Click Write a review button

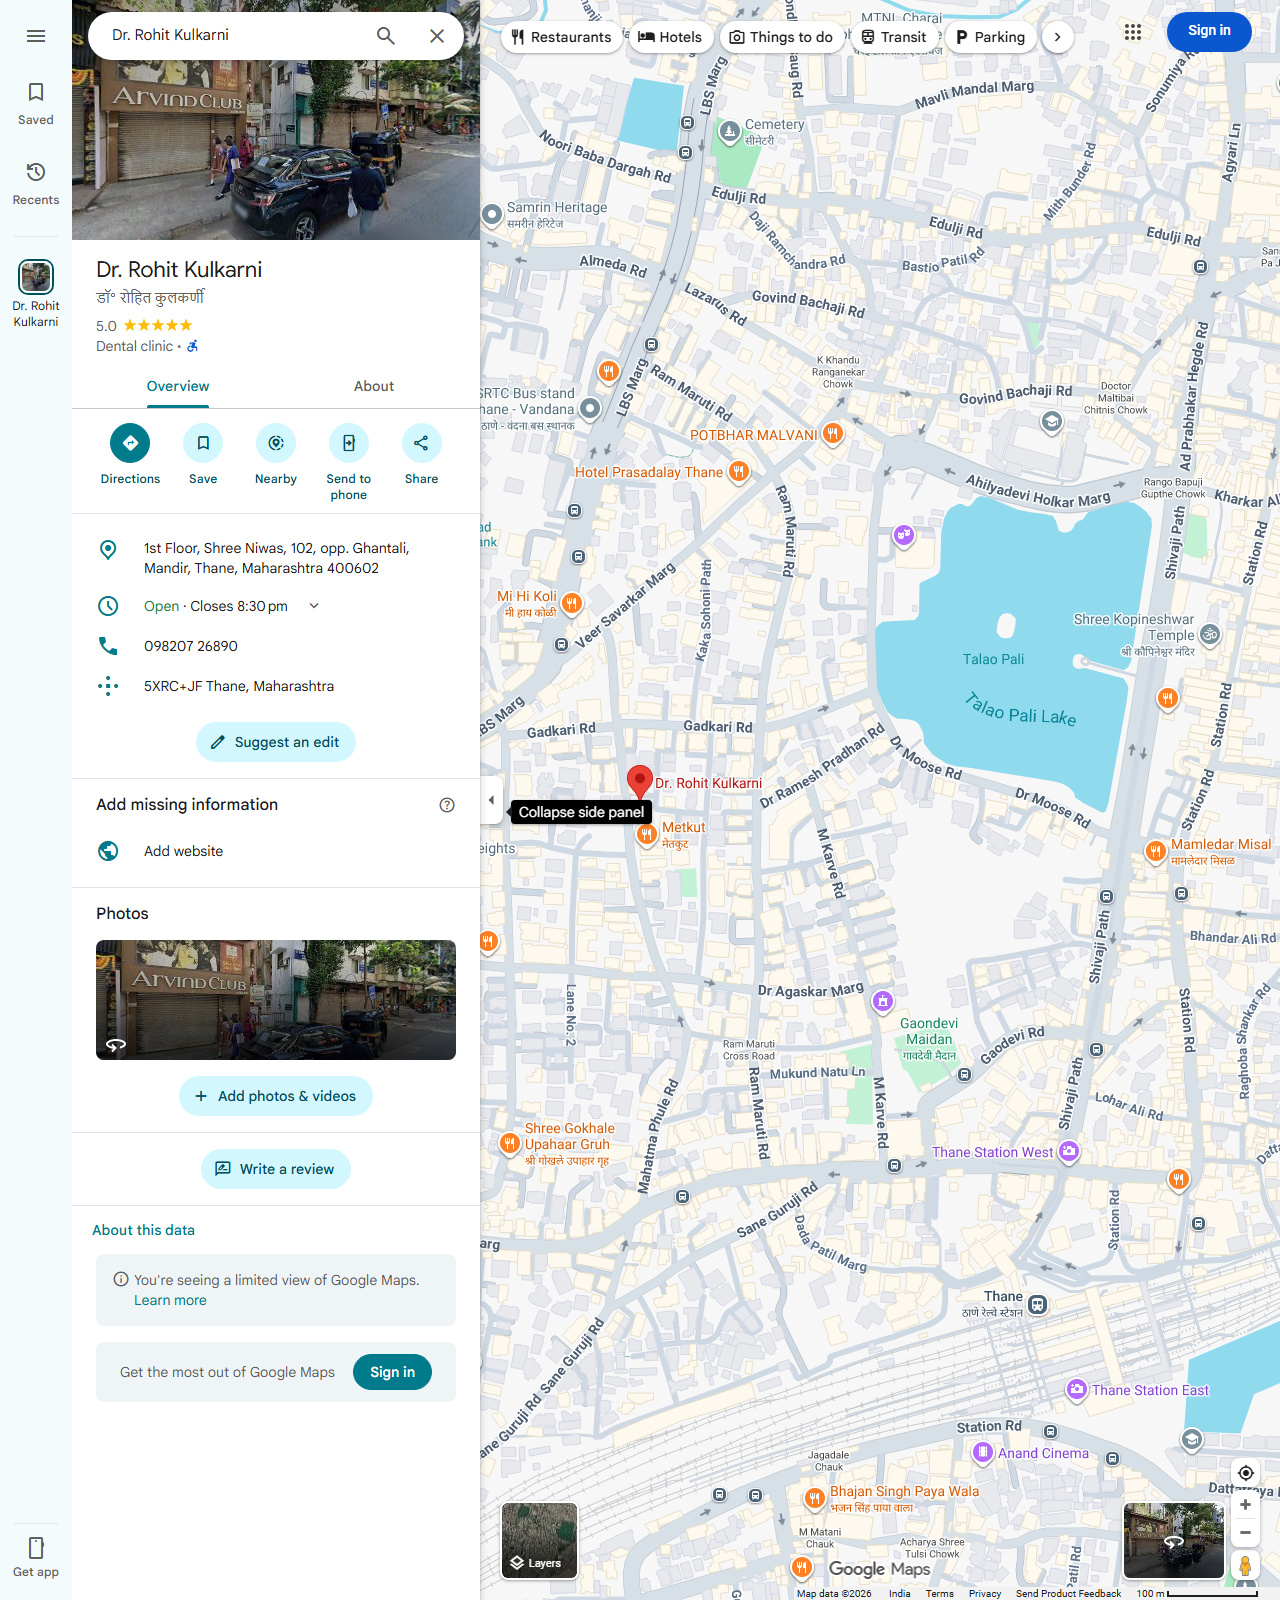tap(276, 1169)
